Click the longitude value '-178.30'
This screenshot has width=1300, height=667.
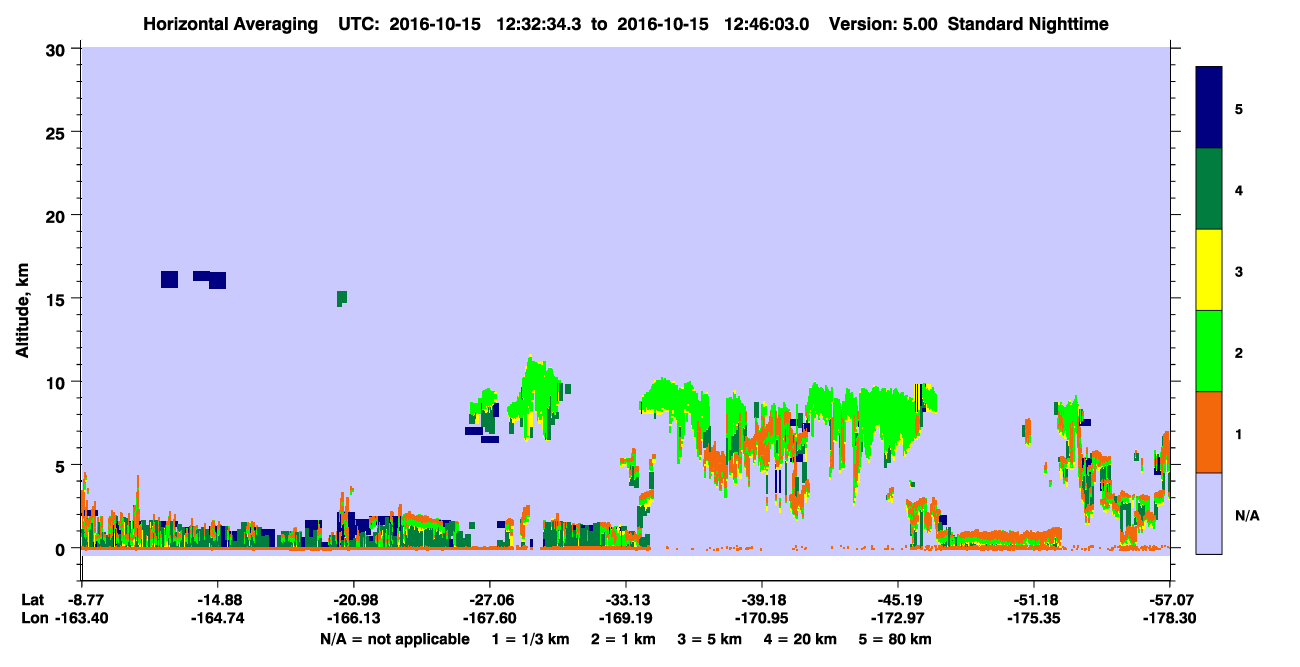1170,618
